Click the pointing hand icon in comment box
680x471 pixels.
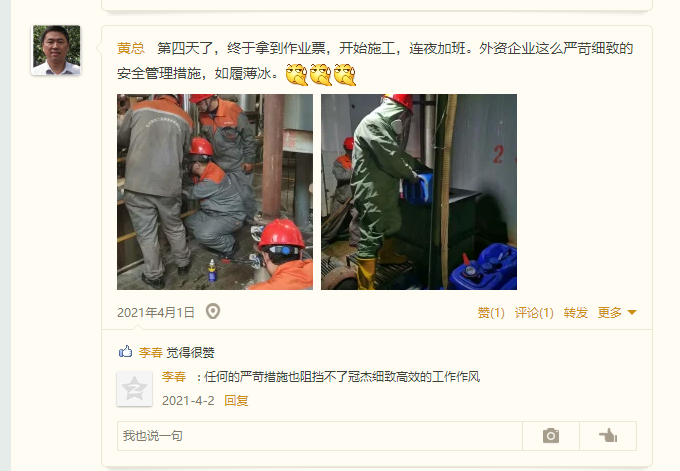click(608, 435)
